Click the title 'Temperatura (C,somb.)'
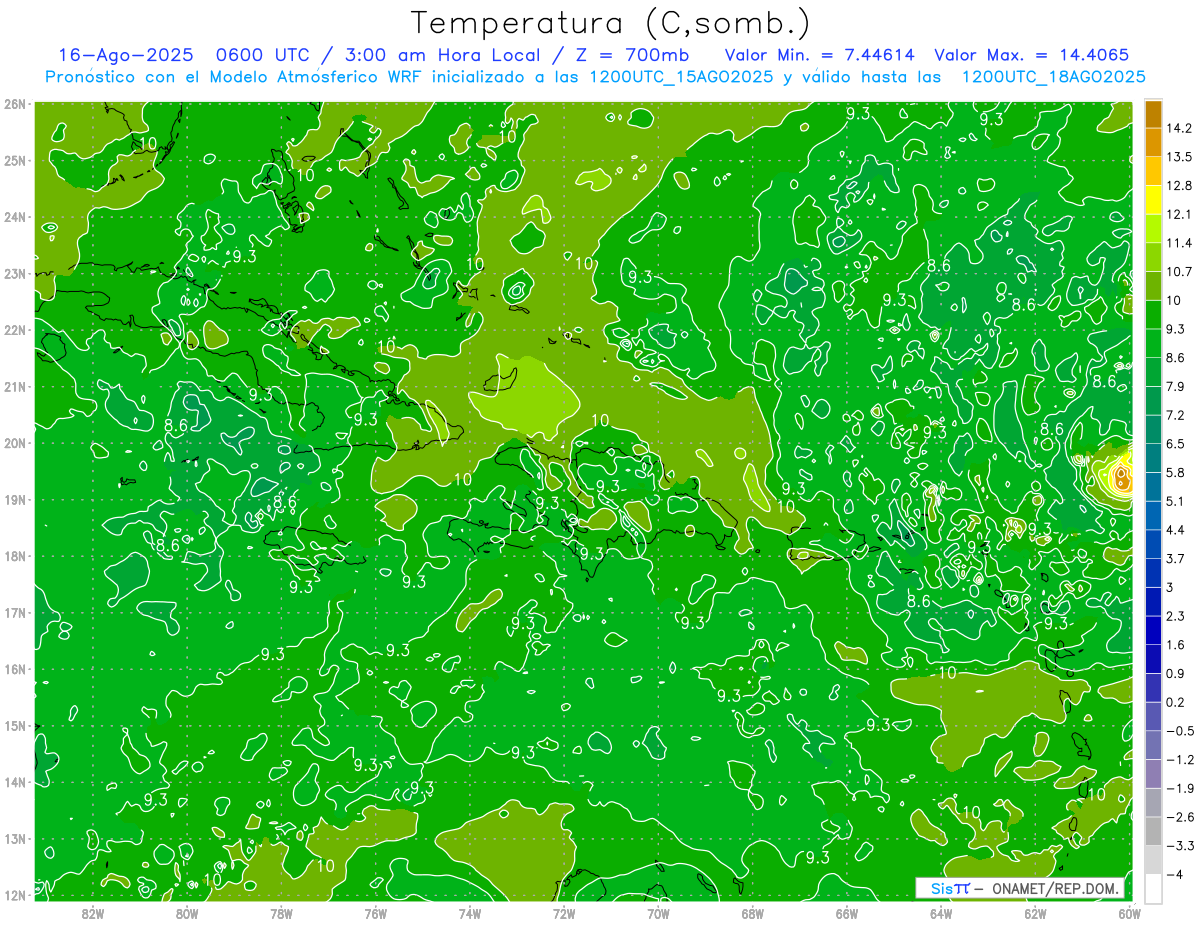Image resolution: width=1200 pixels, height=927 pixels. coord(610,23)
